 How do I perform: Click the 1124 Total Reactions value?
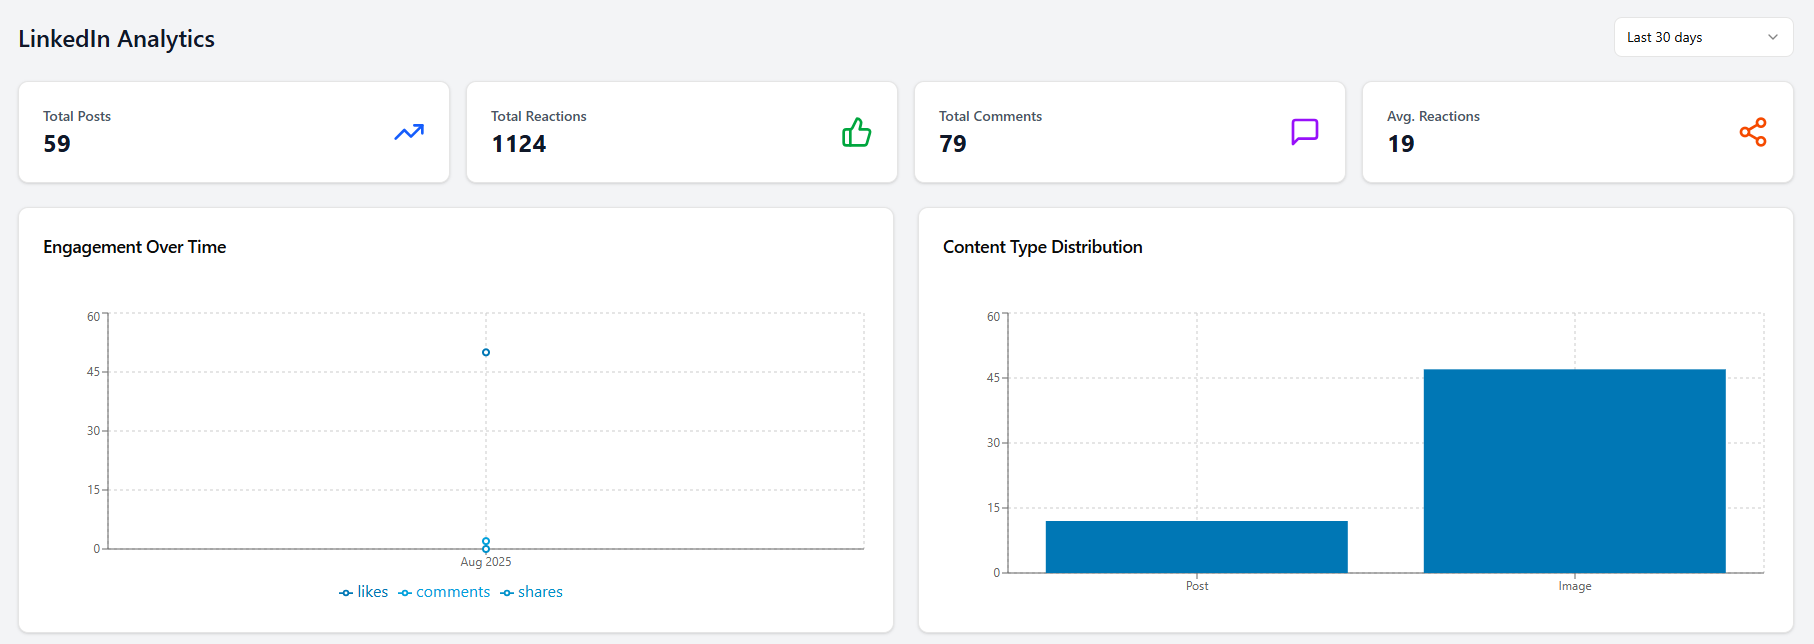(518, 144)
